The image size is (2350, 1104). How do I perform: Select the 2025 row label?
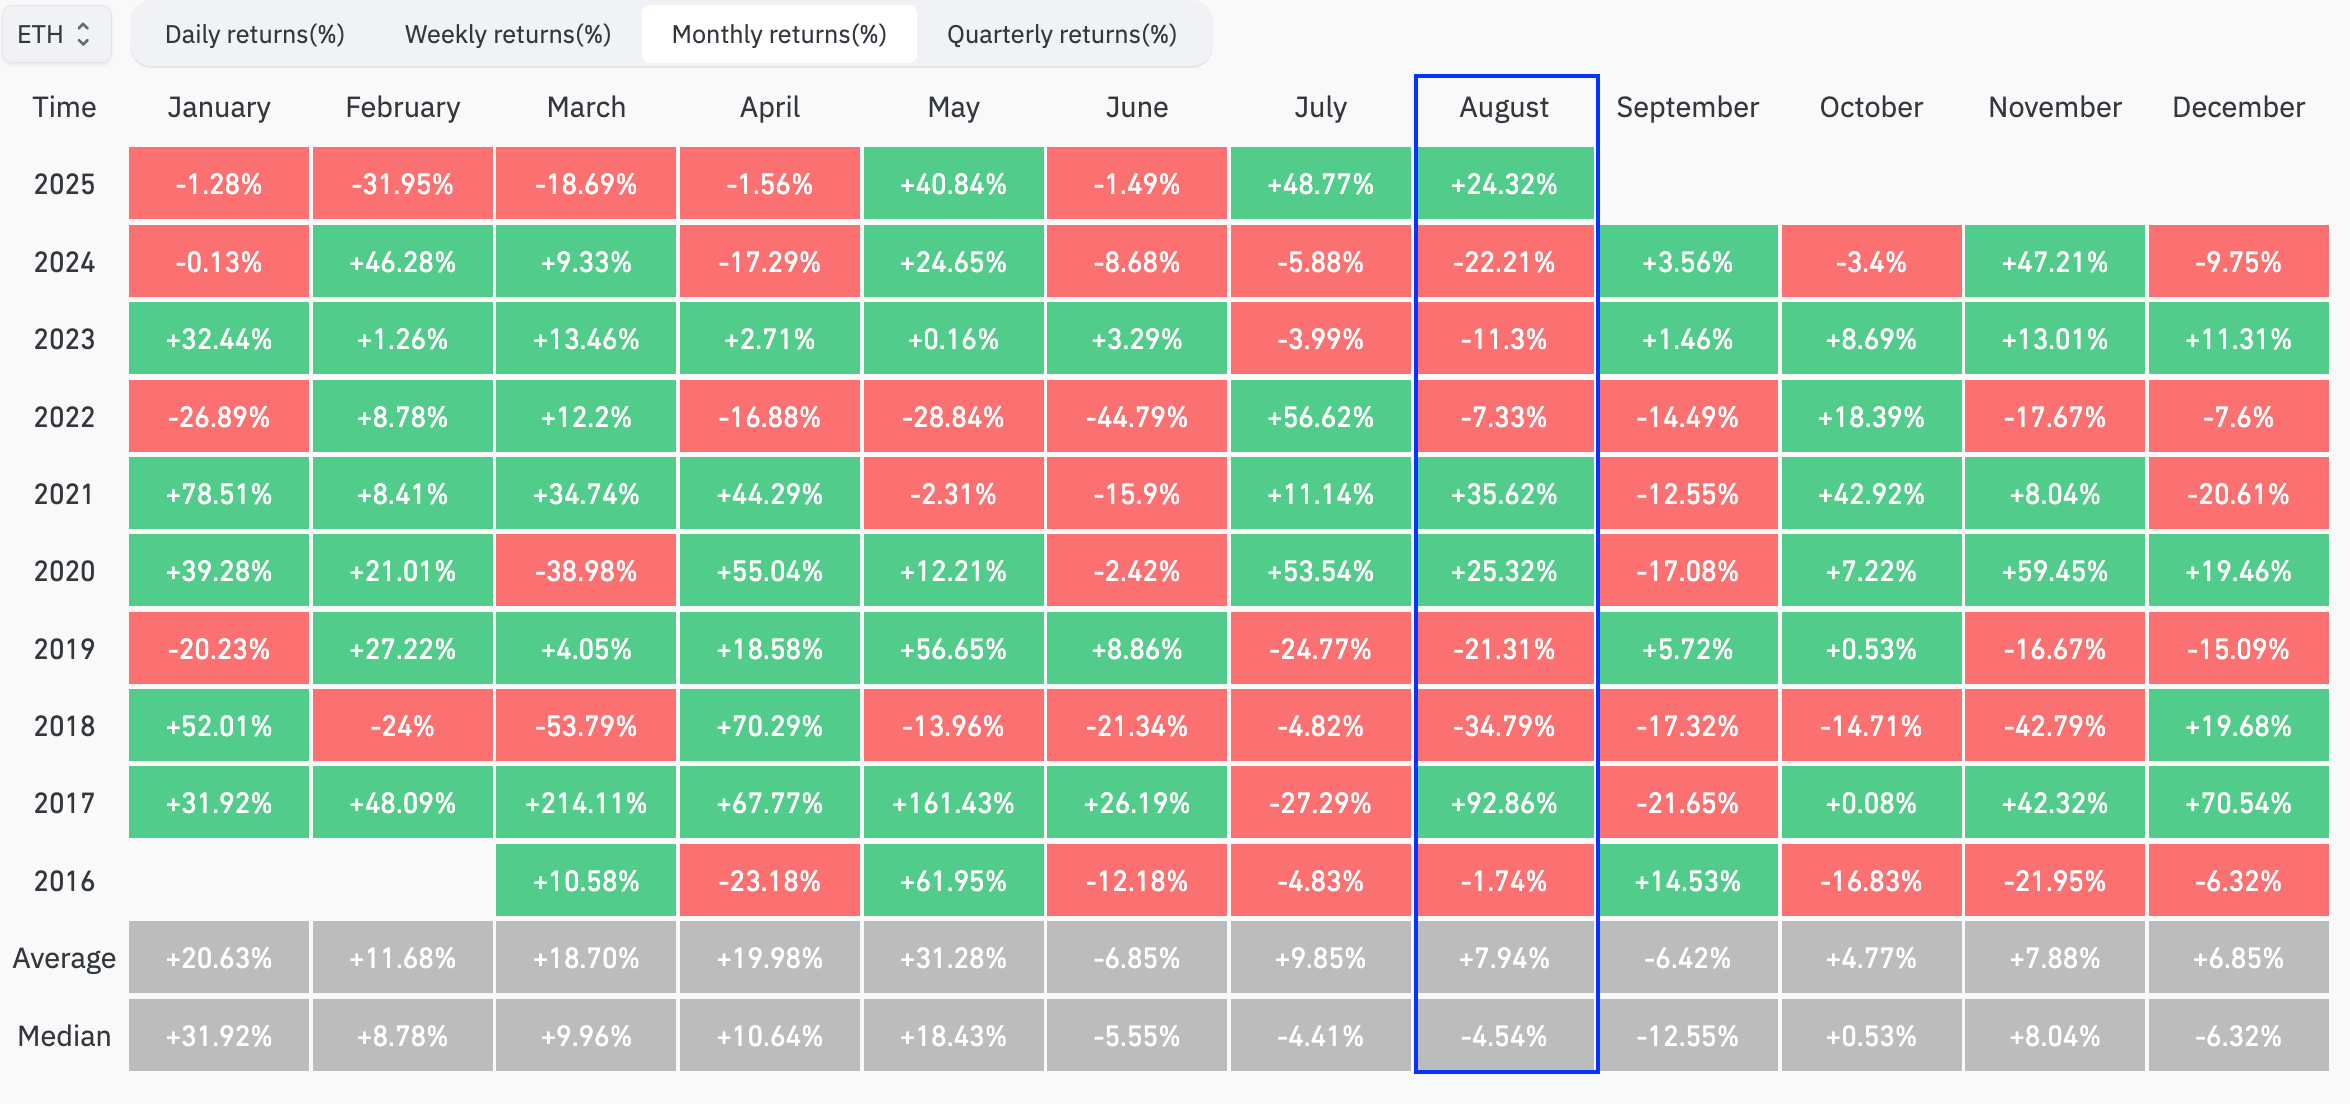(64, 184)
